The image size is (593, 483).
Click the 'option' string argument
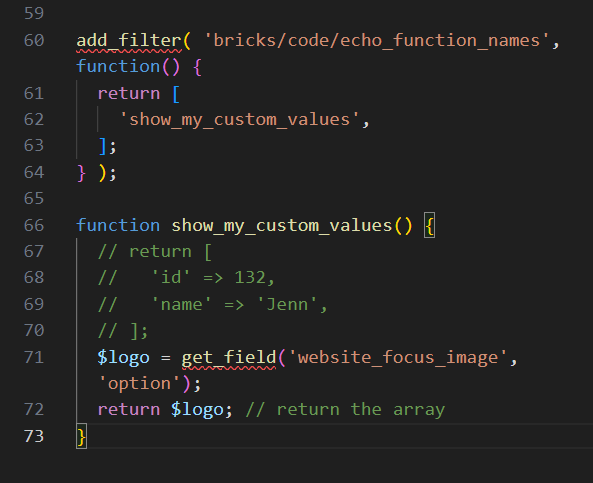click(x=140, y=384)
